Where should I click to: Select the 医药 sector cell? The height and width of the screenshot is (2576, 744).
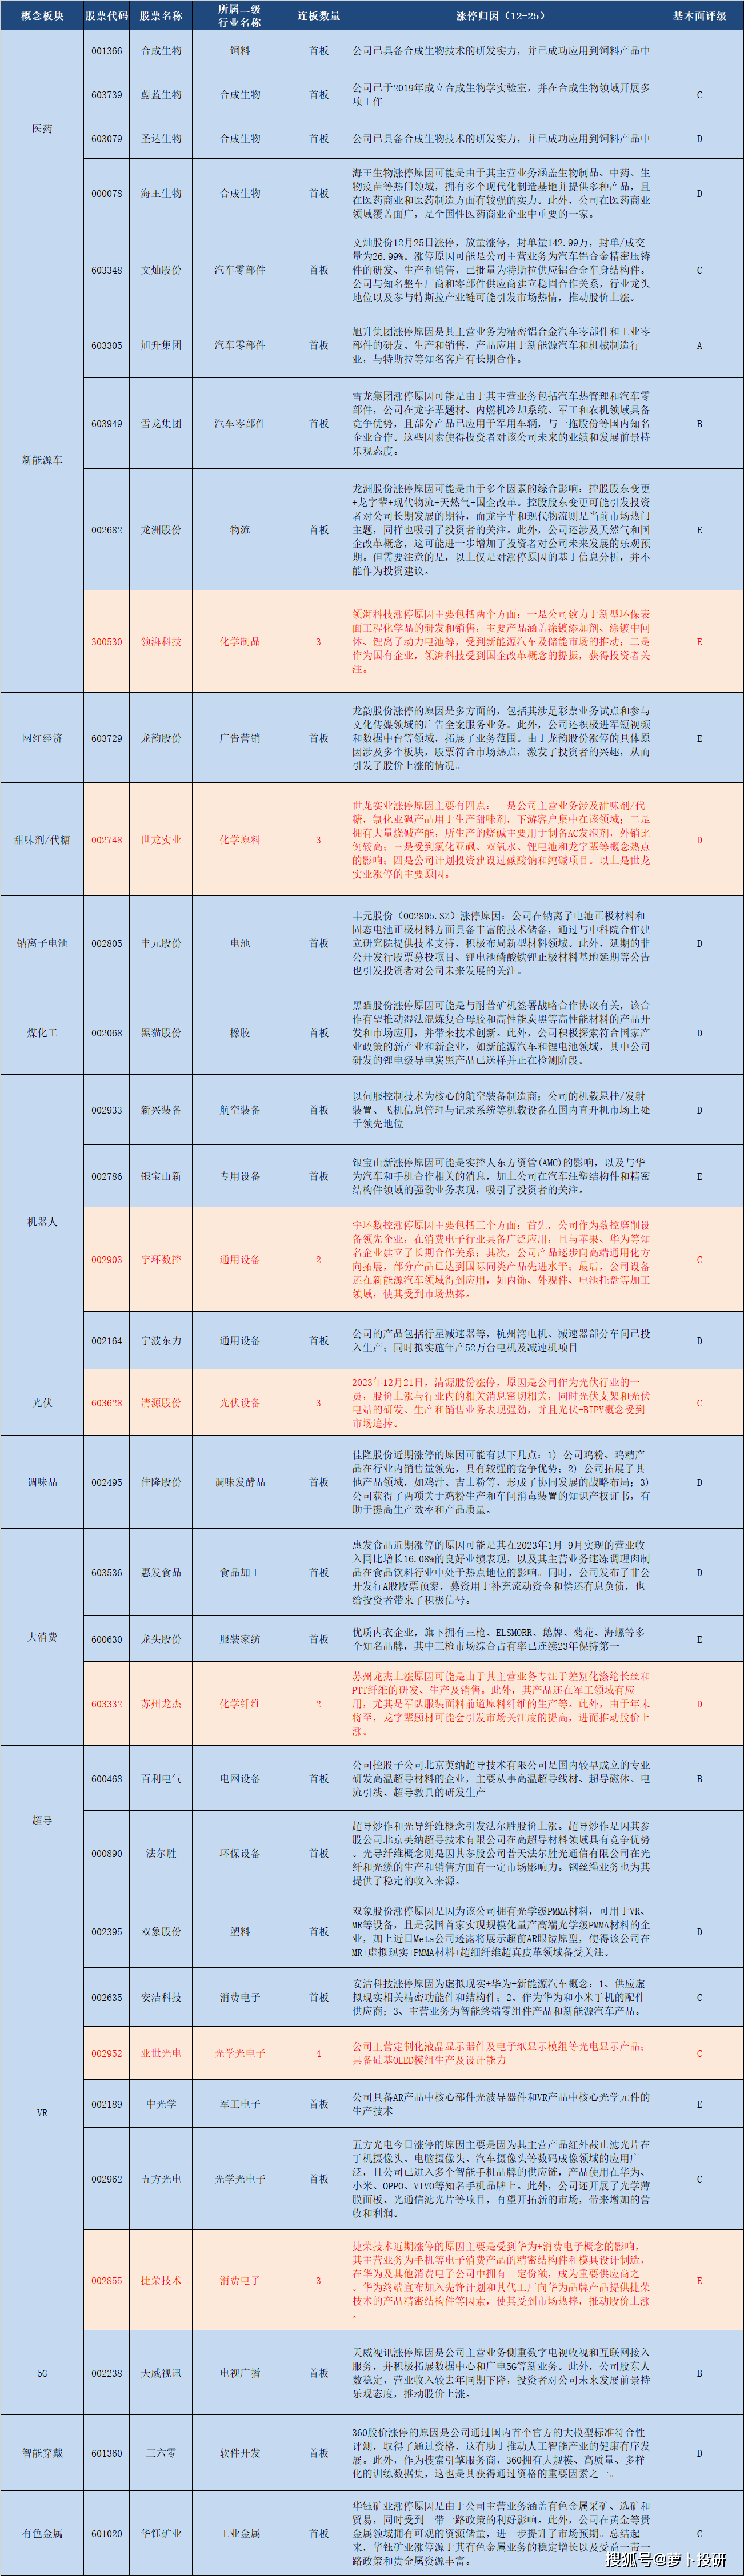click(42, 129)
